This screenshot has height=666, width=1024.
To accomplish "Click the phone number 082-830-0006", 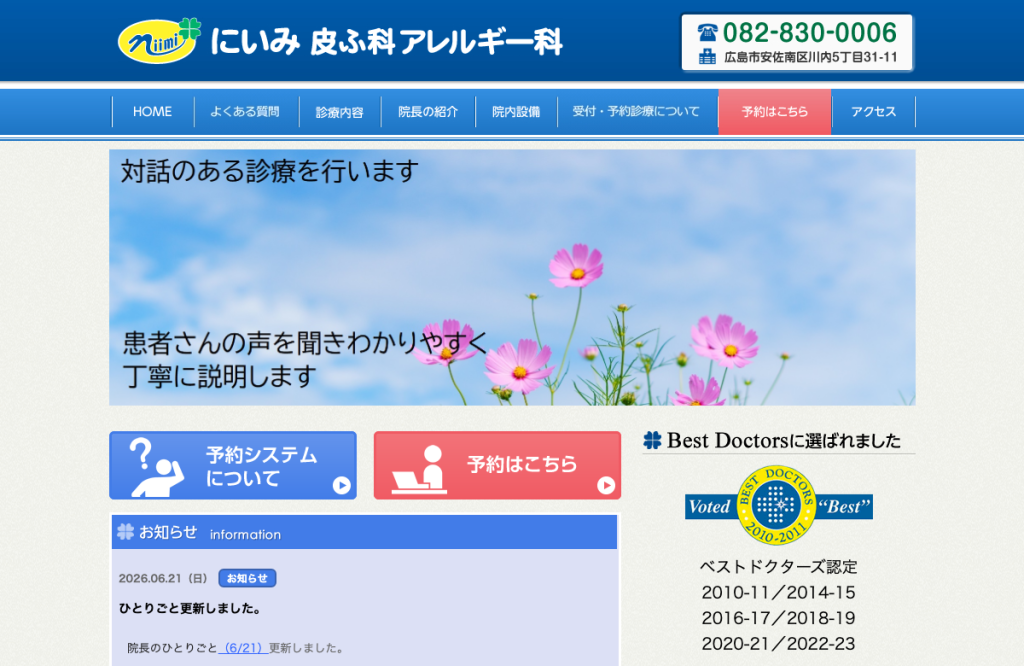I will [810, 32].
